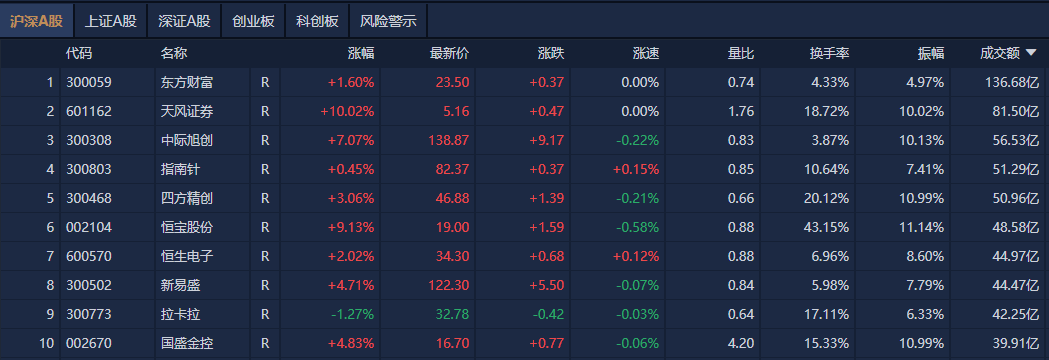
Task: Click the R marker for 指南针
Action: [265, 169]
